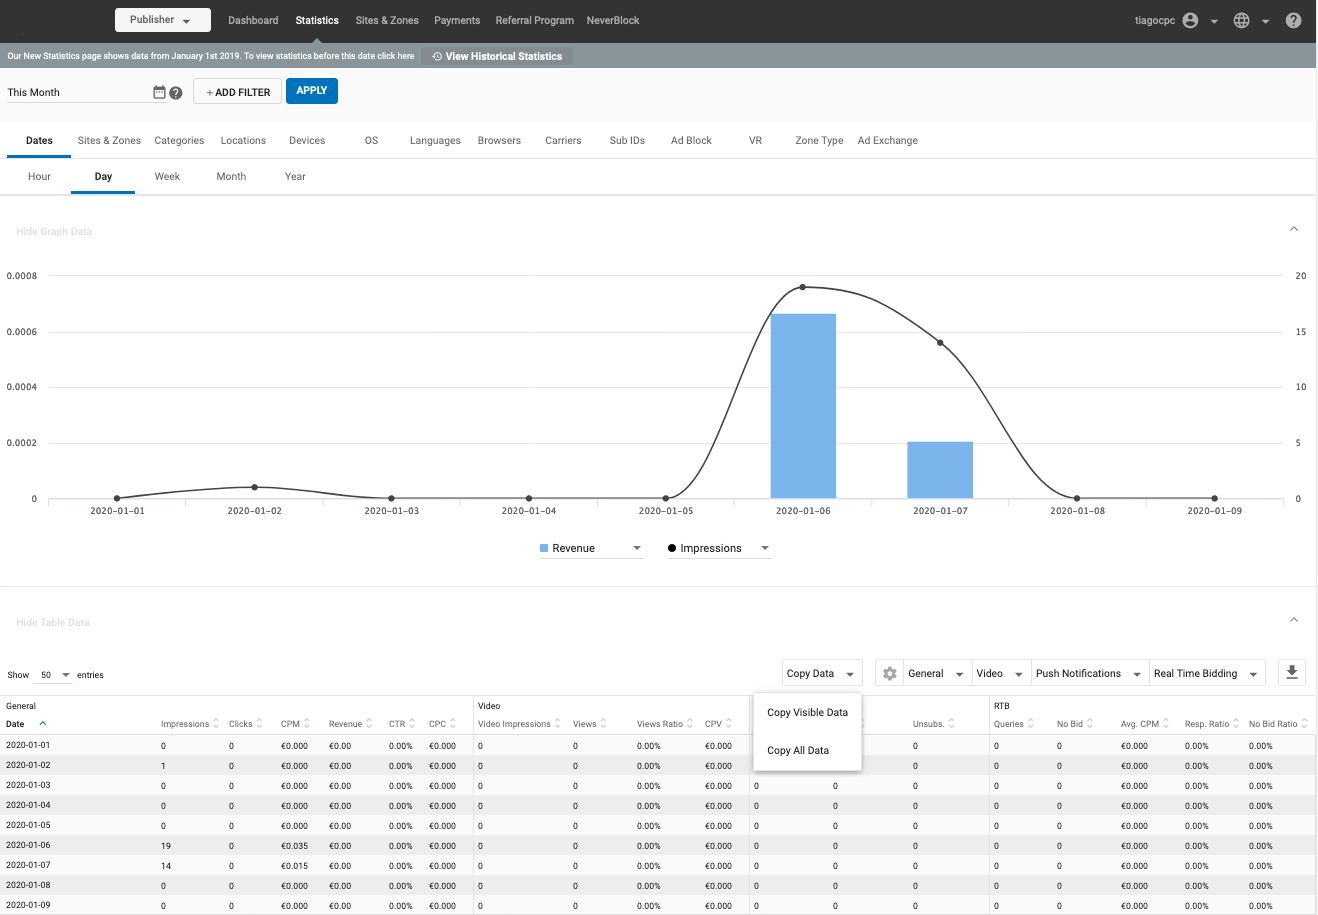Toggle sort order on Date column
The width and height of the screenshot is (1318, 915).
(42, 724)
